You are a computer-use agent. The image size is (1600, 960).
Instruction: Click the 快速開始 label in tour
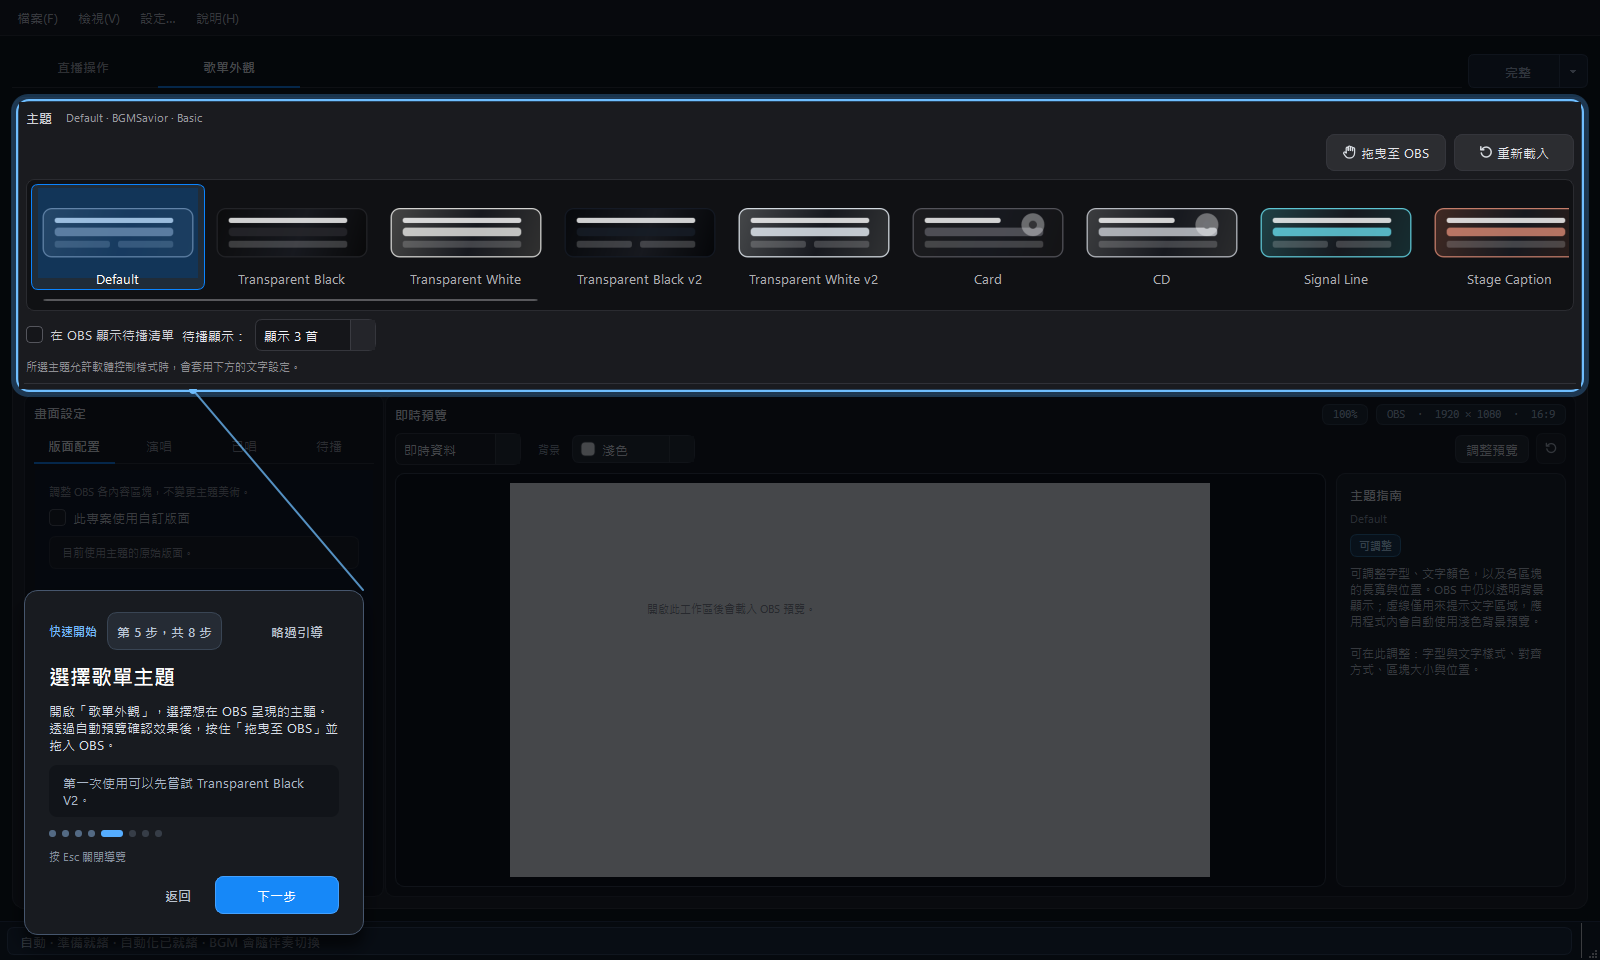73,632
